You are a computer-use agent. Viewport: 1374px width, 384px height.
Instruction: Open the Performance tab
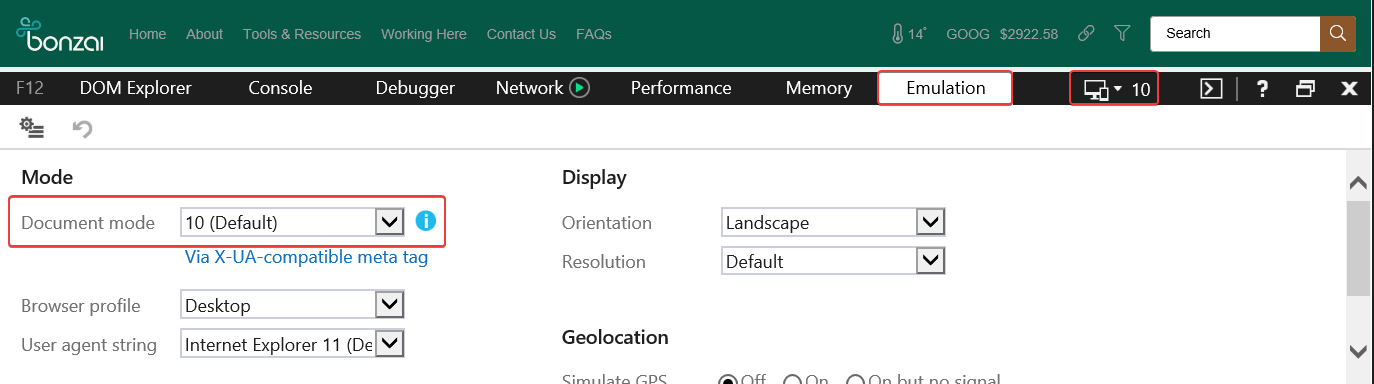[x=681, y=88]
